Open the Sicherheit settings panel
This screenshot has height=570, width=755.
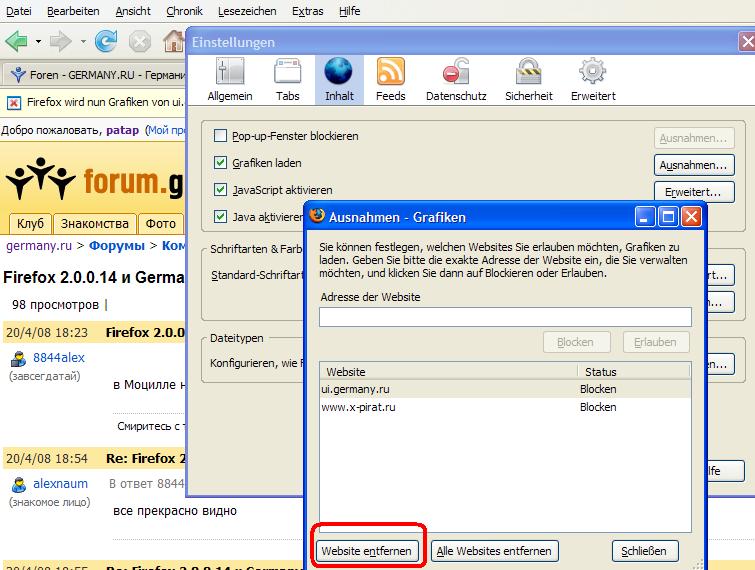529,79
